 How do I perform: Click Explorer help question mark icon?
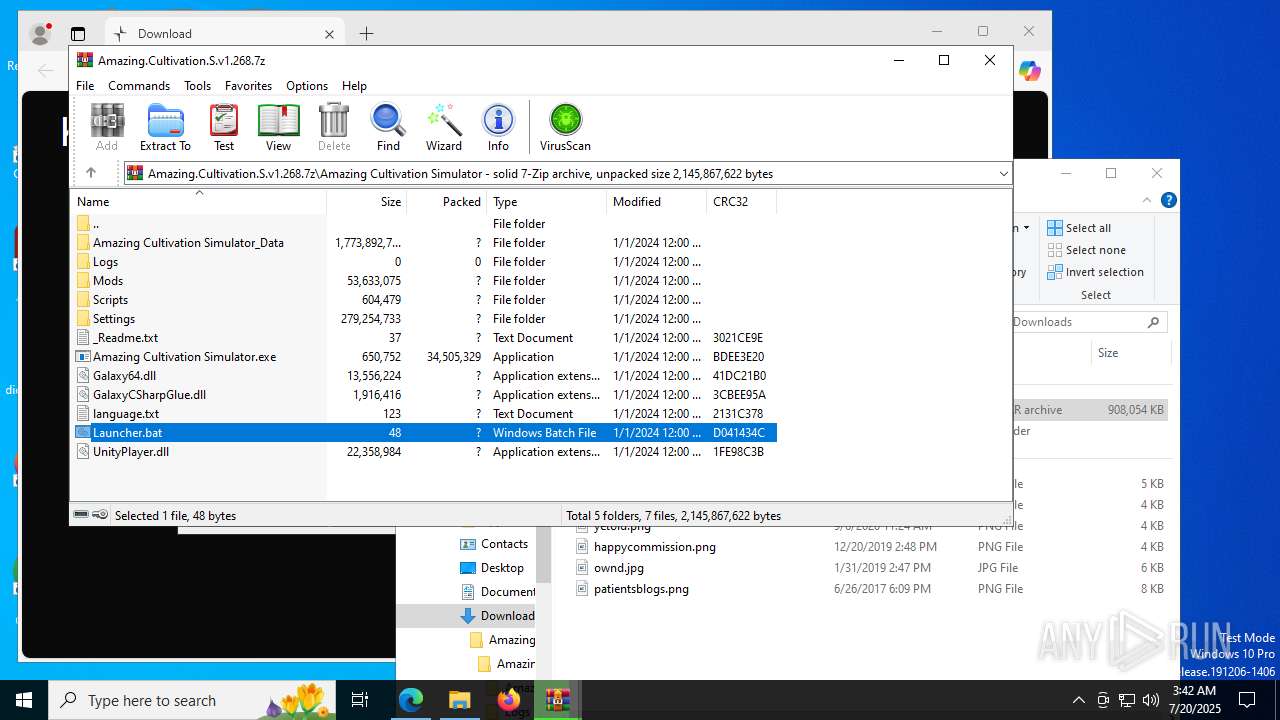point(1168,200)
